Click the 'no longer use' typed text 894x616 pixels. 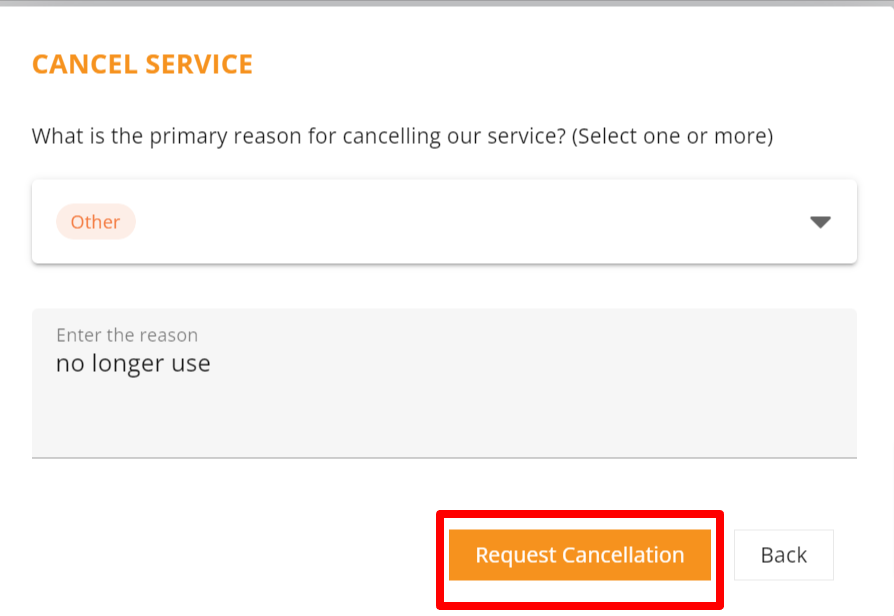133,363
